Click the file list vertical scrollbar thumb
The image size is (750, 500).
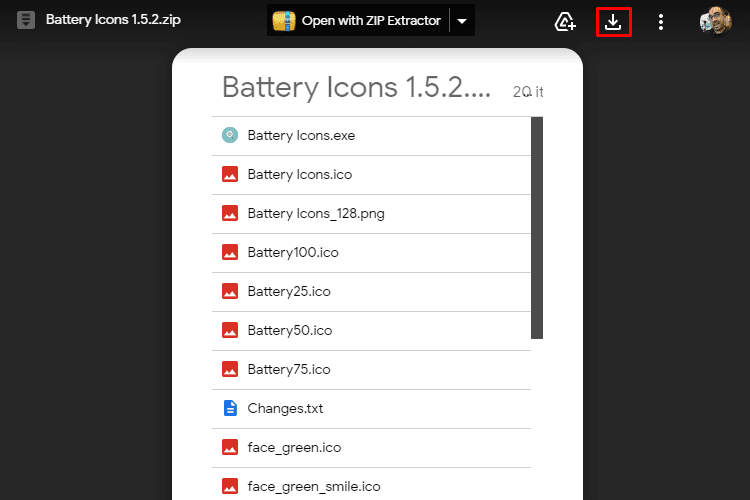click(537, 228)
